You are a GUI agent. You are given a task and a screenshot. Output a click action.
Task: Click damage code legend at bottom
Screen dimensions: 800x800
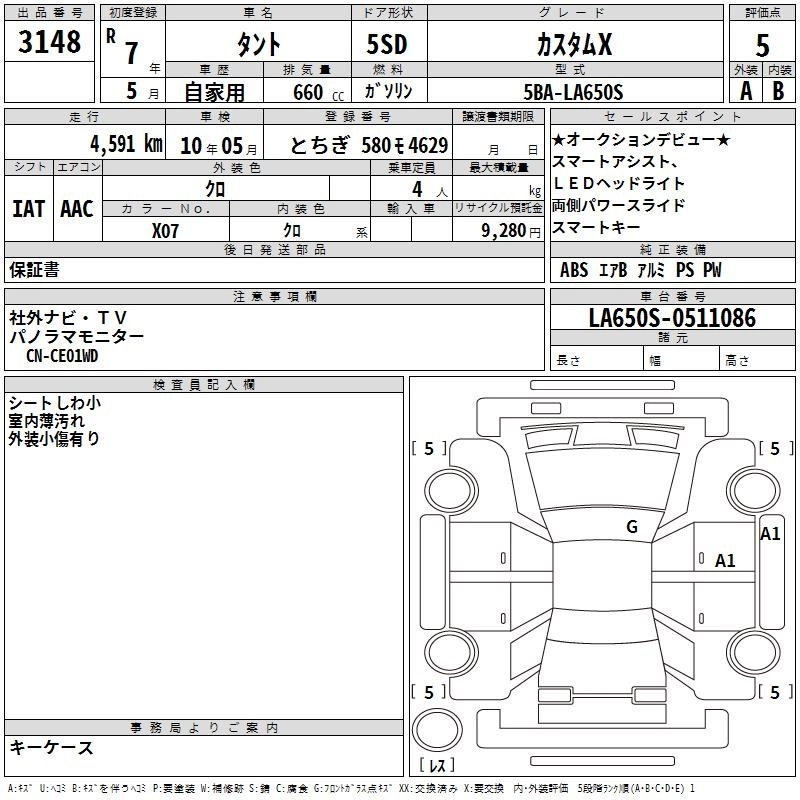(x=351, y=789)
